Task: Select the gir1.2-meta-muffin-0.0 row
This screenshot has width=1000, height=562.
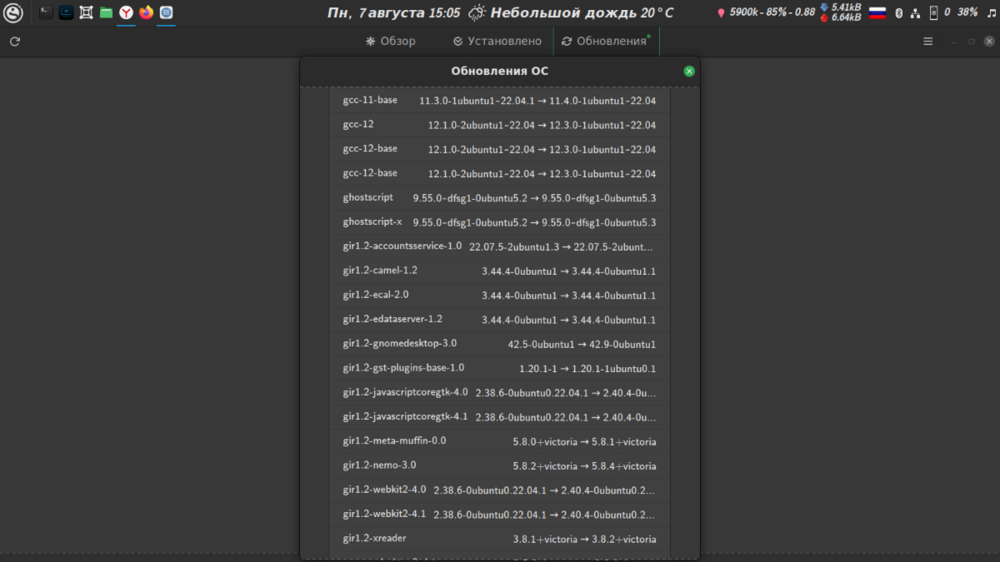Action: coord(499,441)
